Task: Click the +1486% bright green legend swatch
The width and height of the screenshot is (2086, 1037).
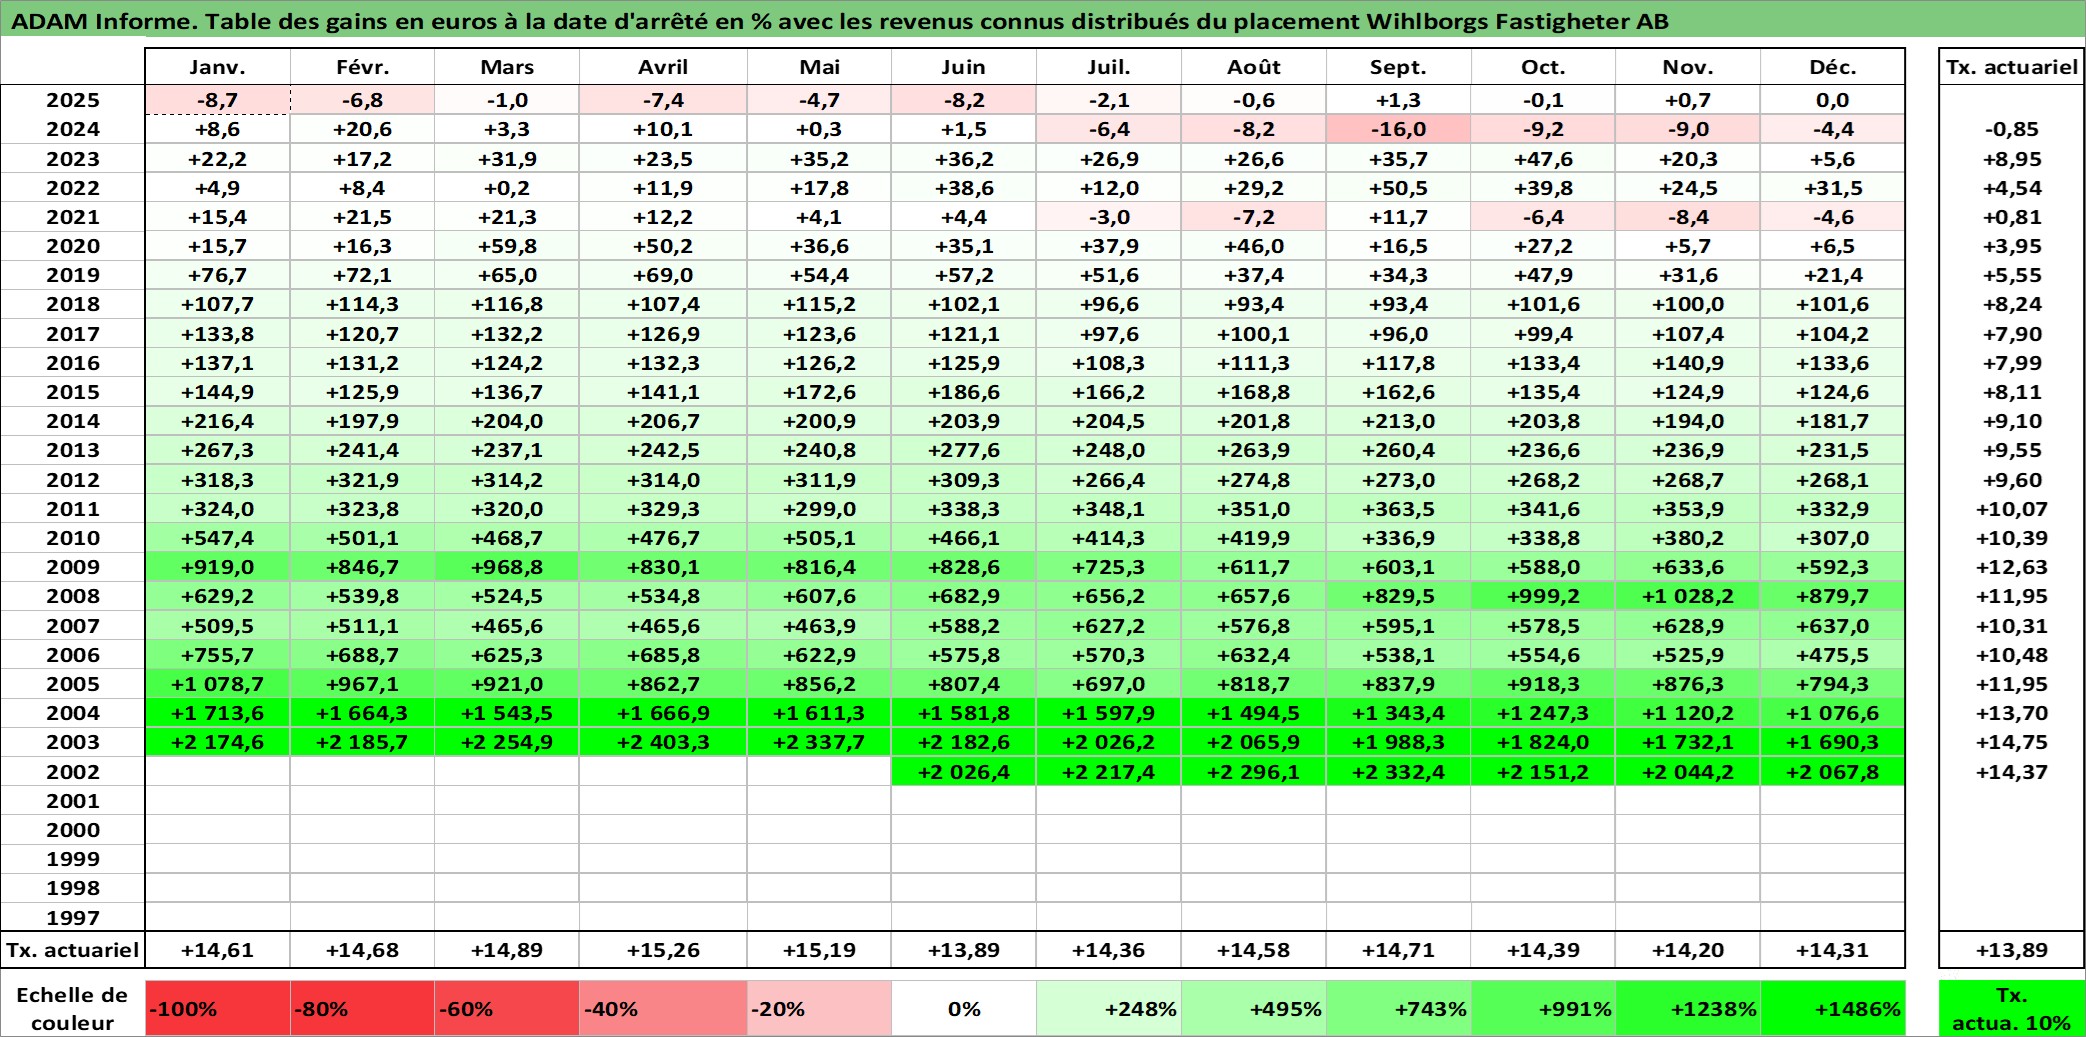Action: [x=1832, y=1008]
